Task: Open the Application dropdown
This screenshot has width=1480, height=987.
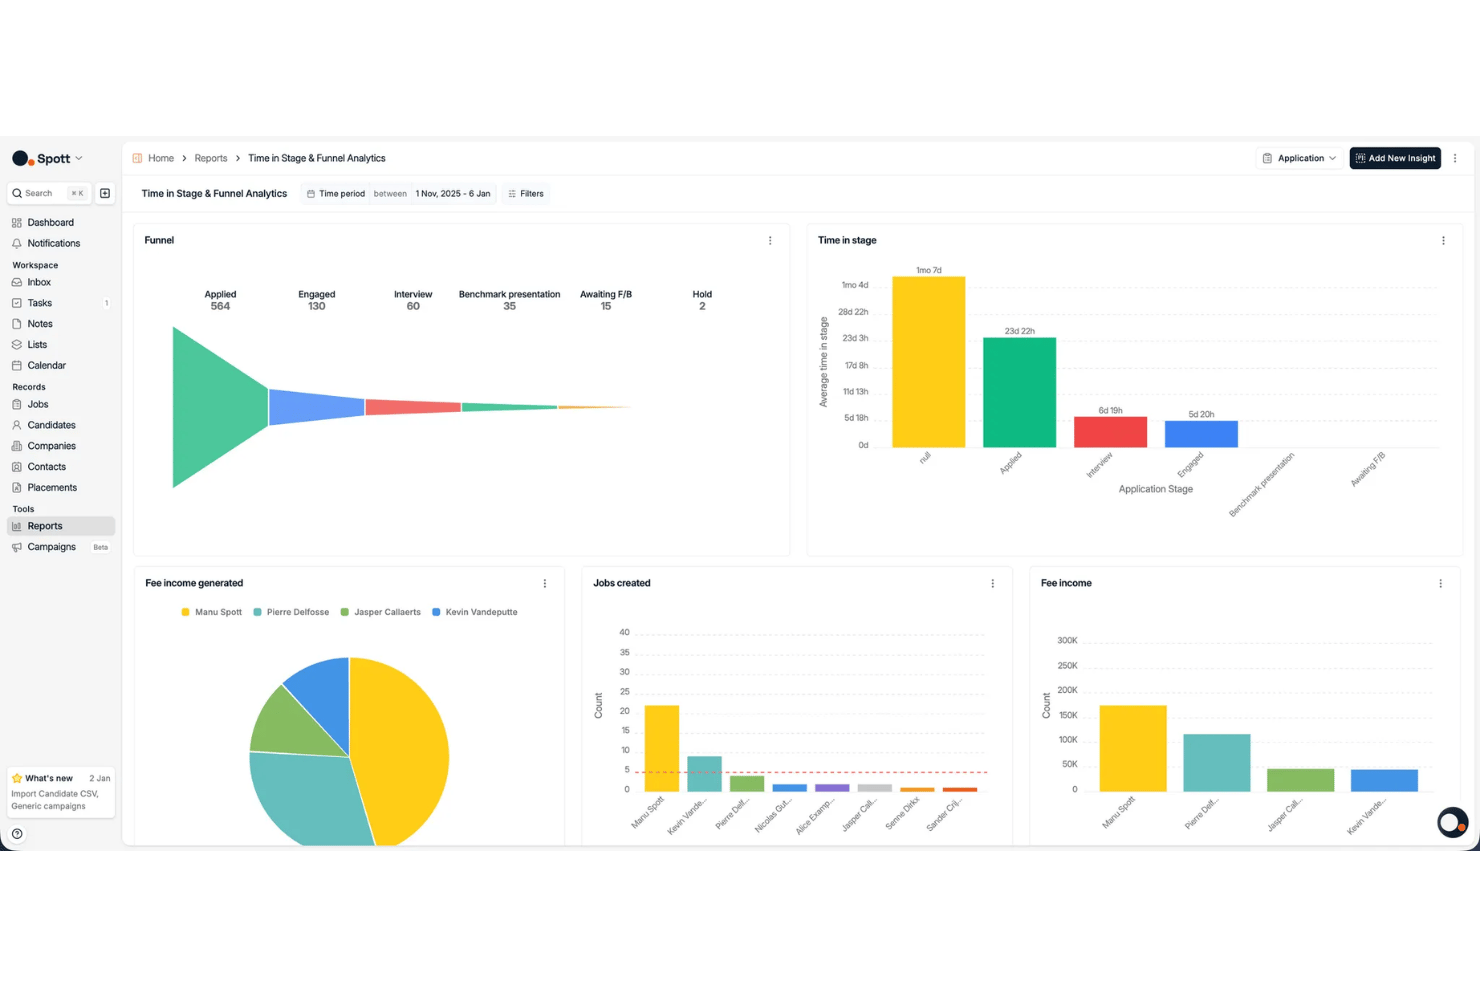Action: [x=1299, y=158]
